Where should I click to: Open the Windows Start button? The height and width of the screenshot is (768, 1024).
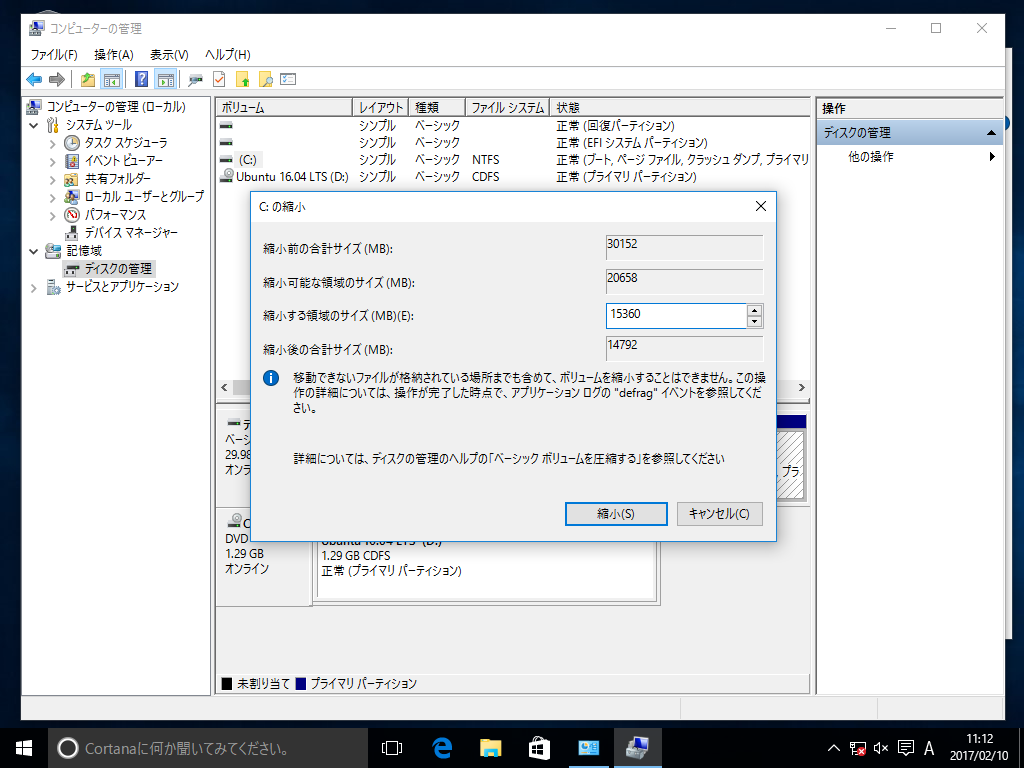24,748
